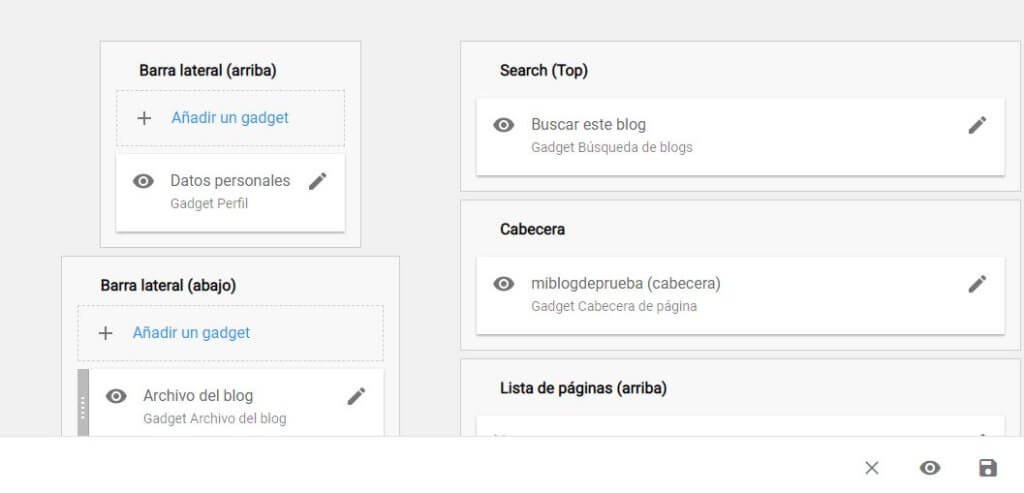Hide the Buscar este blog gadget
This screenshot has width=1024, height=493.
point(505,125)
